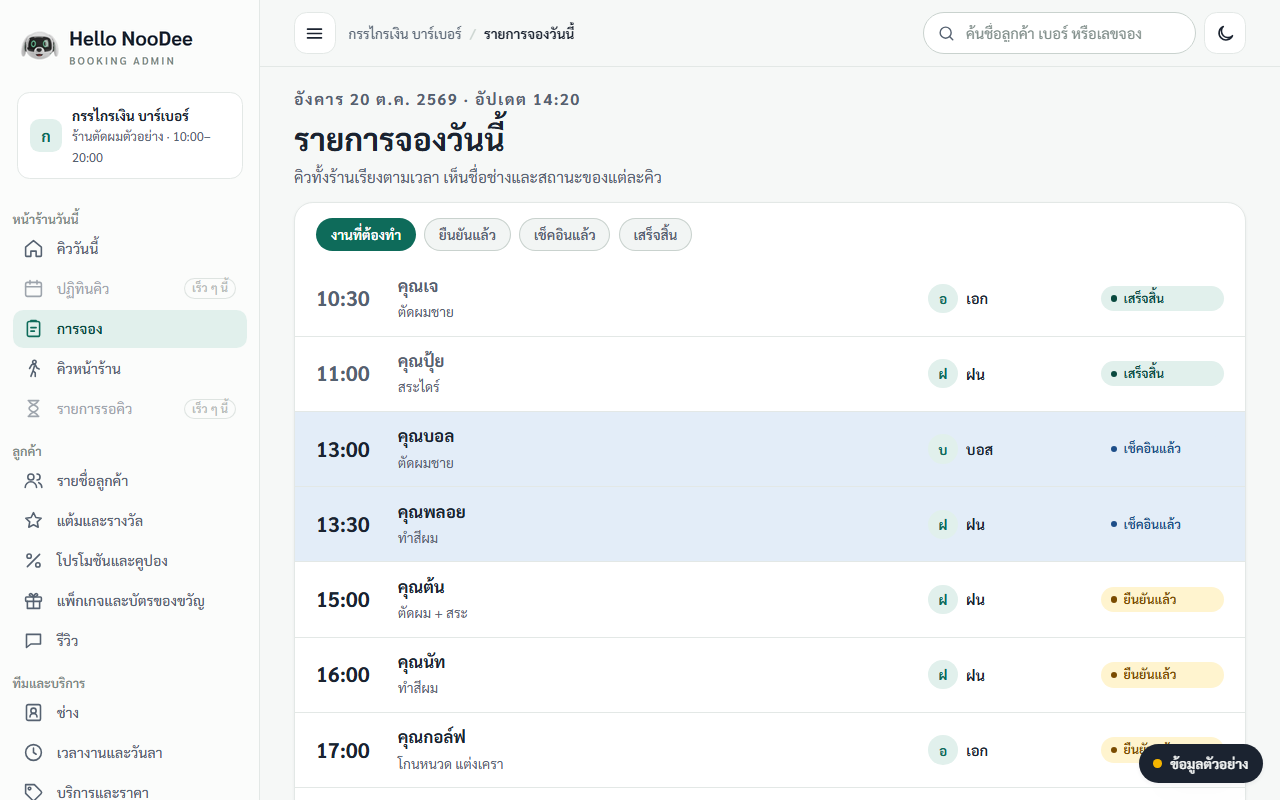Viewport: 1280px width, 800px height.
Task: Open the กรรไกรเงิน บาร์เบอร์ shop selector card
Action: click(x=130, y=136)
